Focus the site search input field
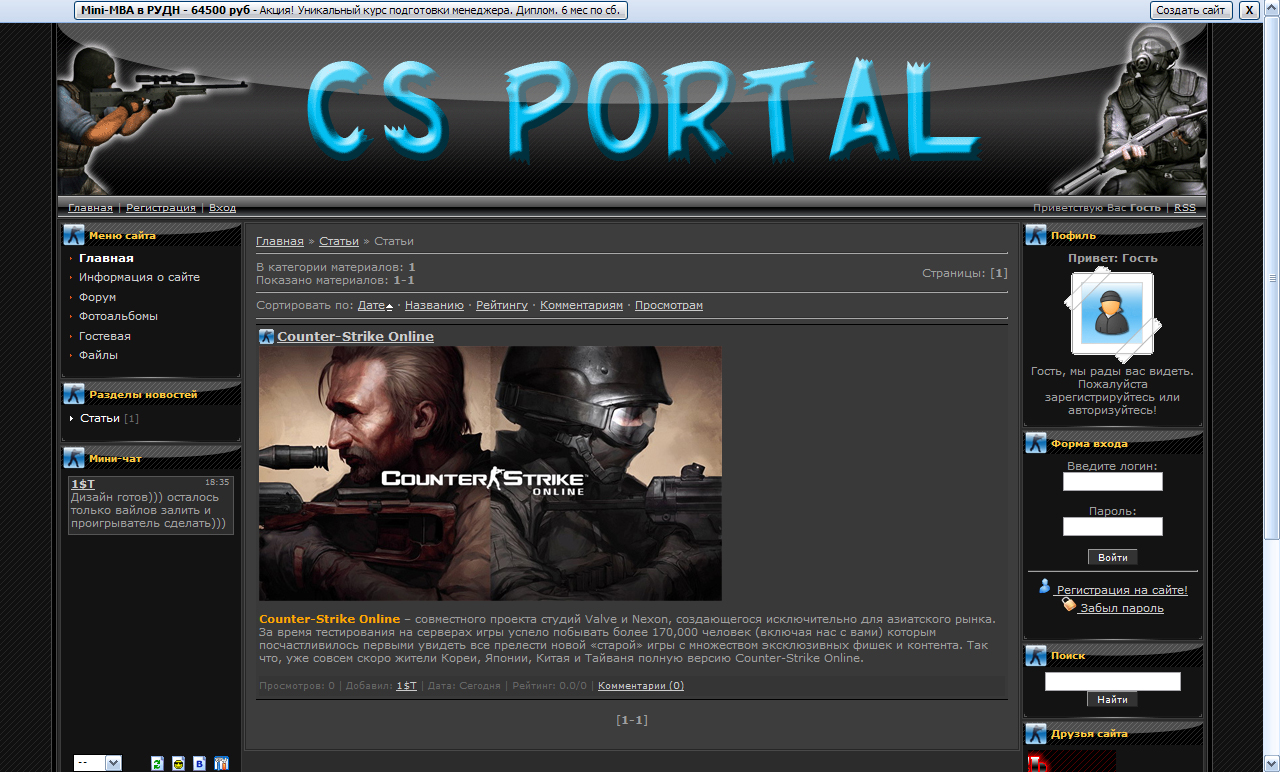Screen dimensions: 1280x772 1112,681
